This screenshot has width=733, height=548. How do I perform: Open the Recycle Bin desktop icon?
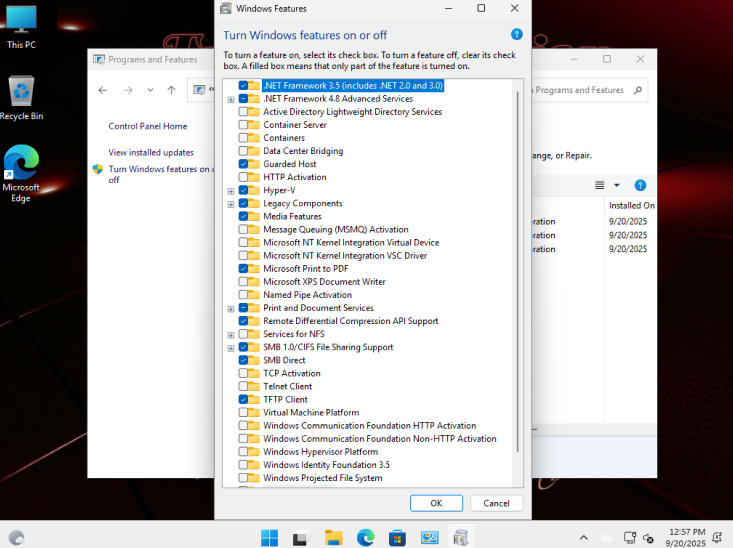22,98
